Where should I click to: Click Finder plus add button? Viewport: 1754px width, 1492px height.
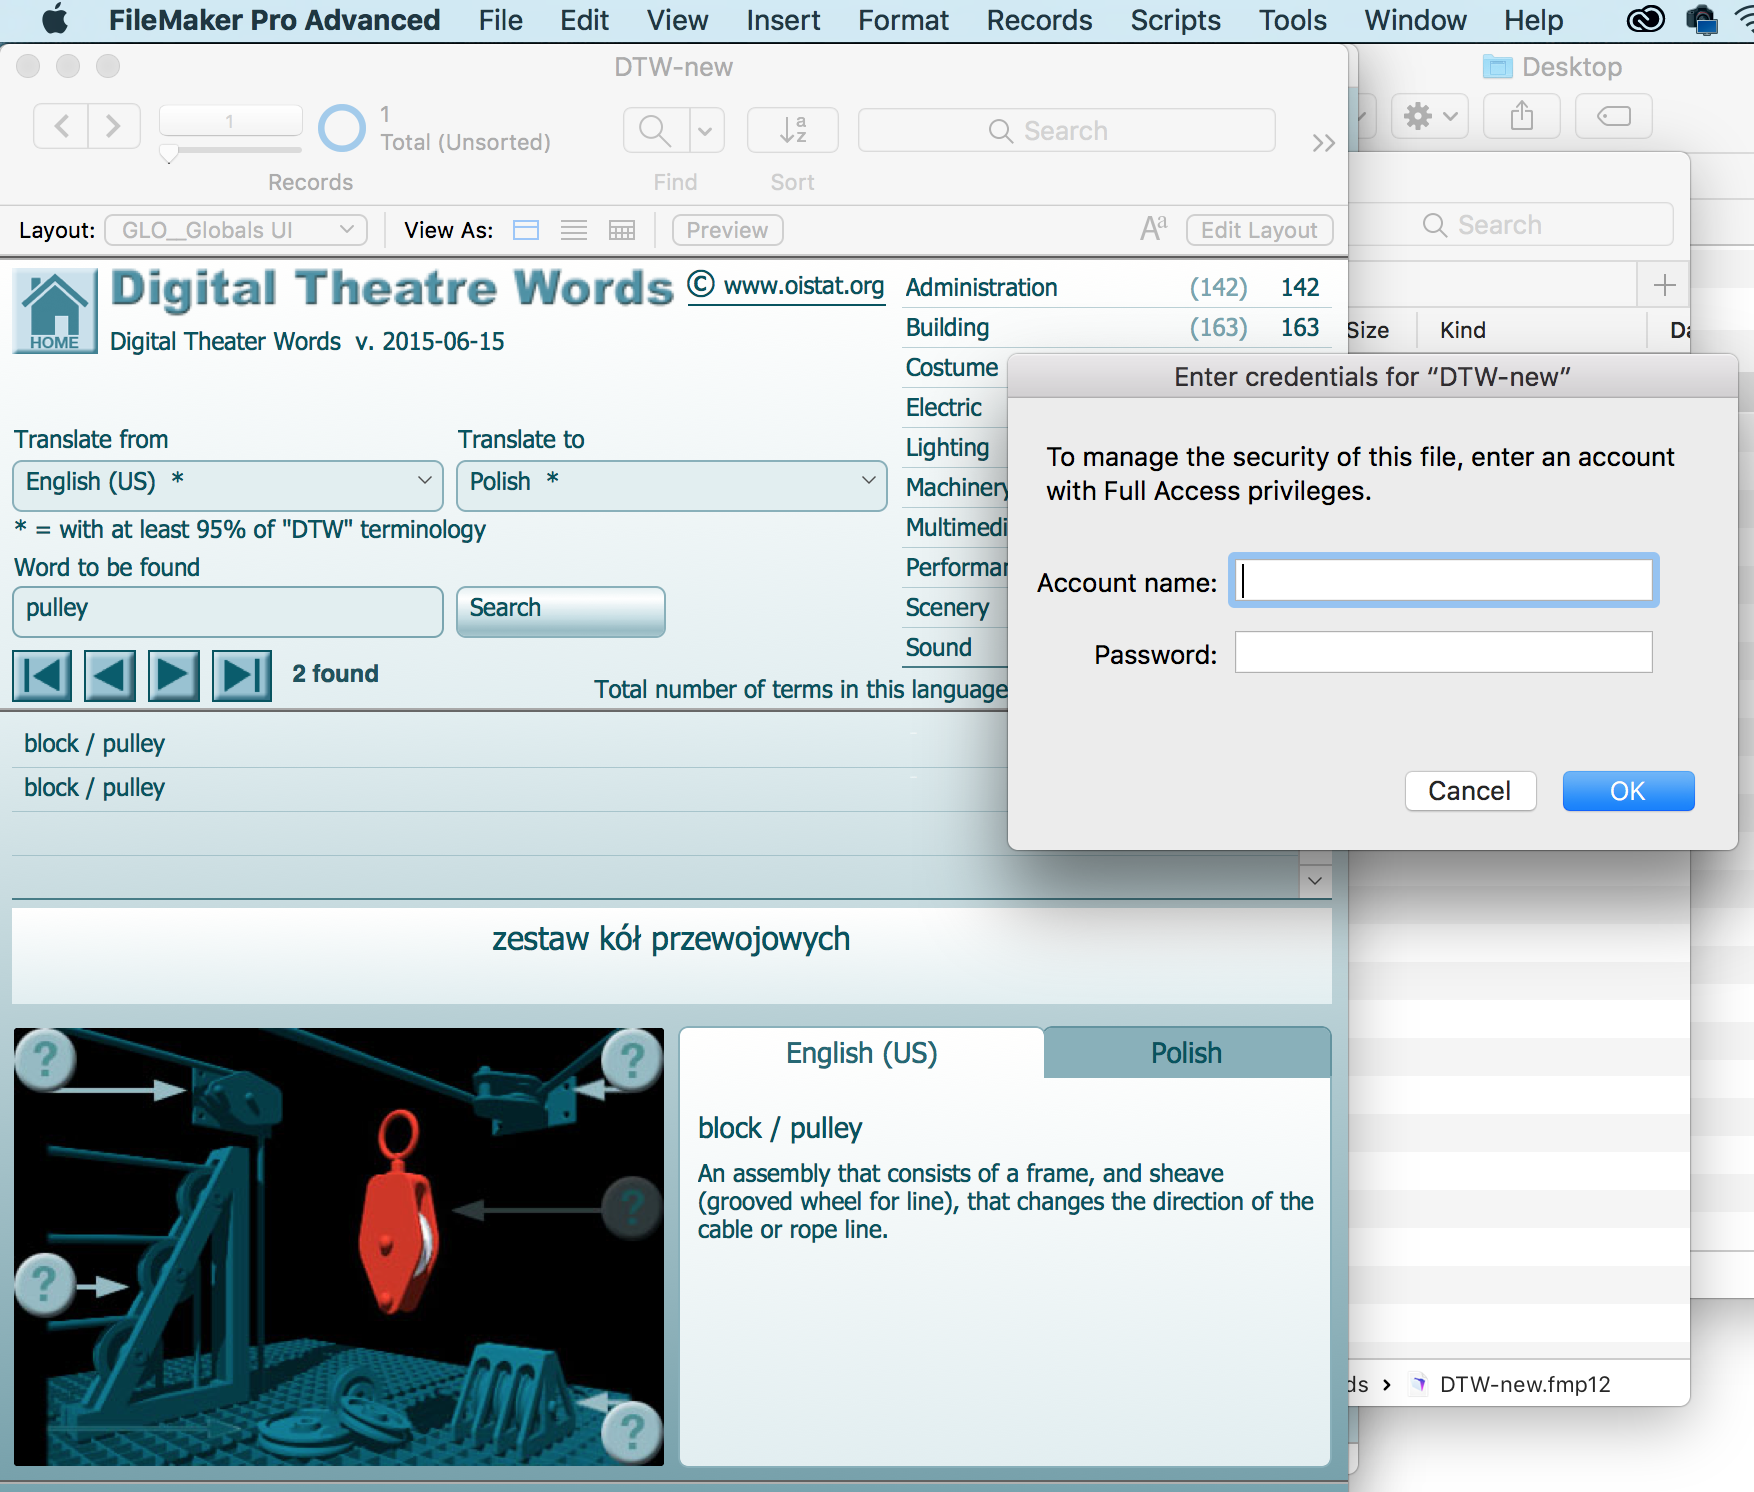pyautogui.click(x=1664, y=285)
